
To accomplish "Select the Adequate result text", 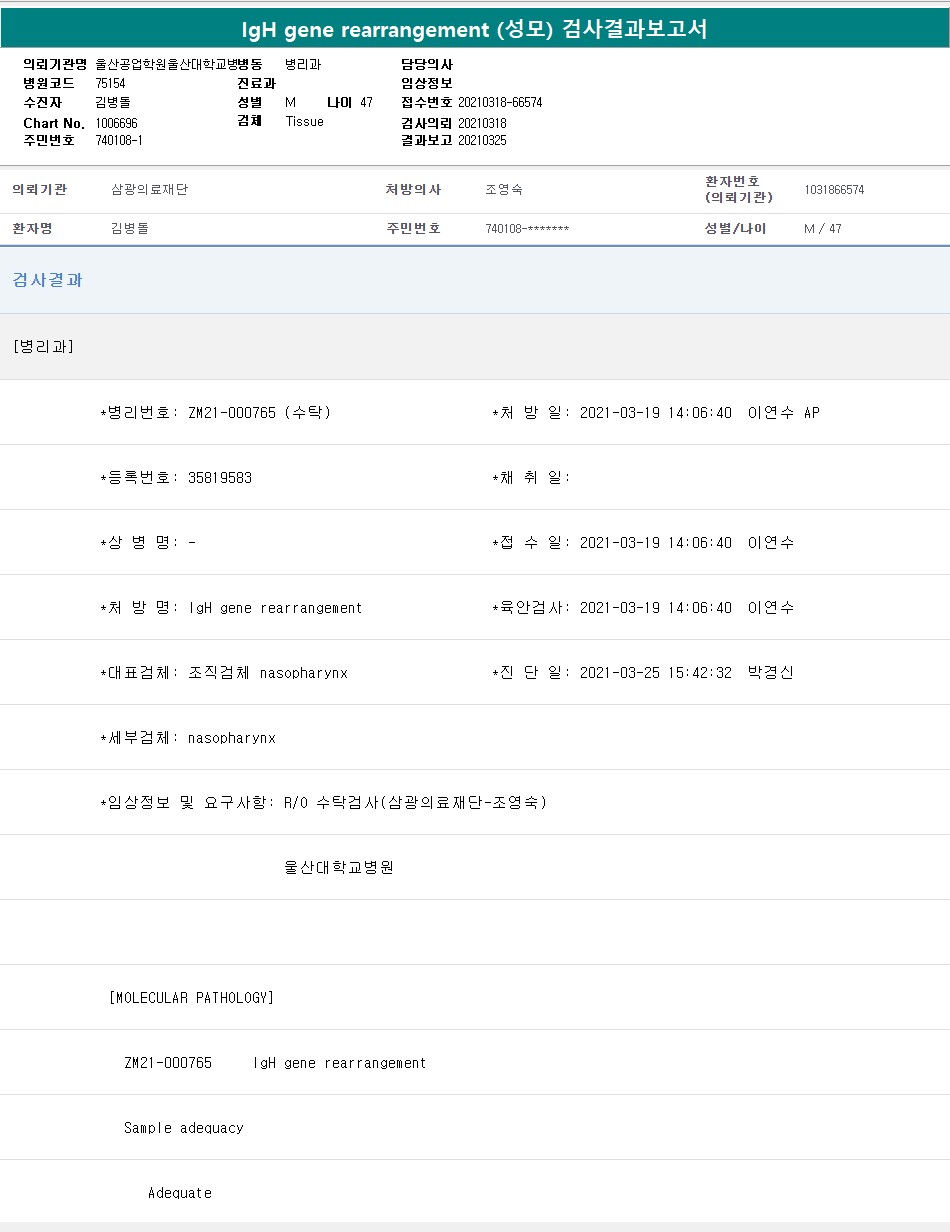I will [x=180, y=1193].
